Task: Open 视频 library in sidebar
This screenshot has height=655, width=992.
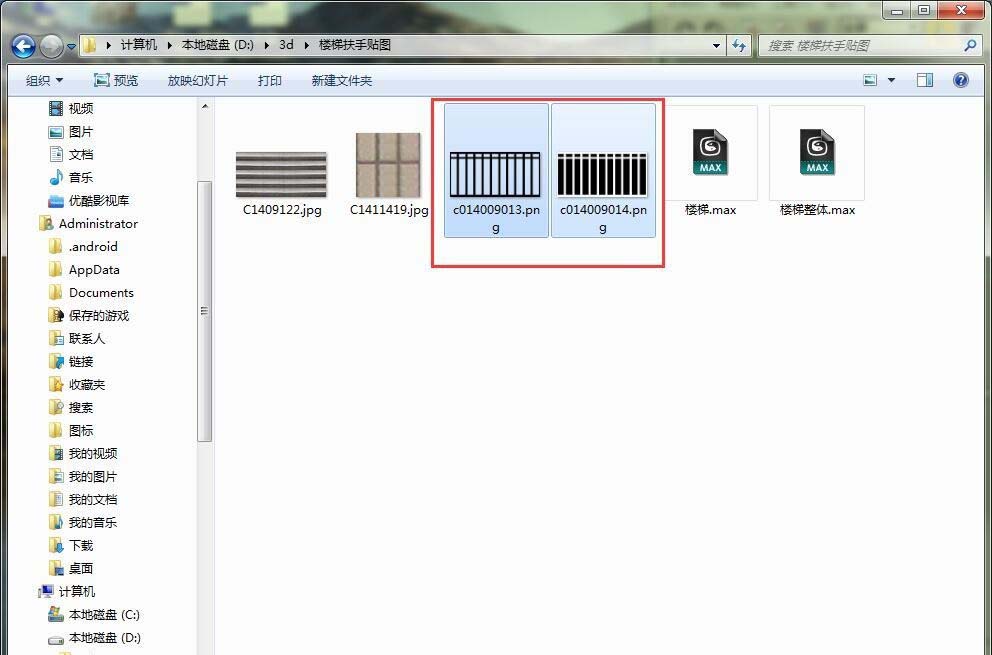Action: pyautogui.click(x=71, y=108)
